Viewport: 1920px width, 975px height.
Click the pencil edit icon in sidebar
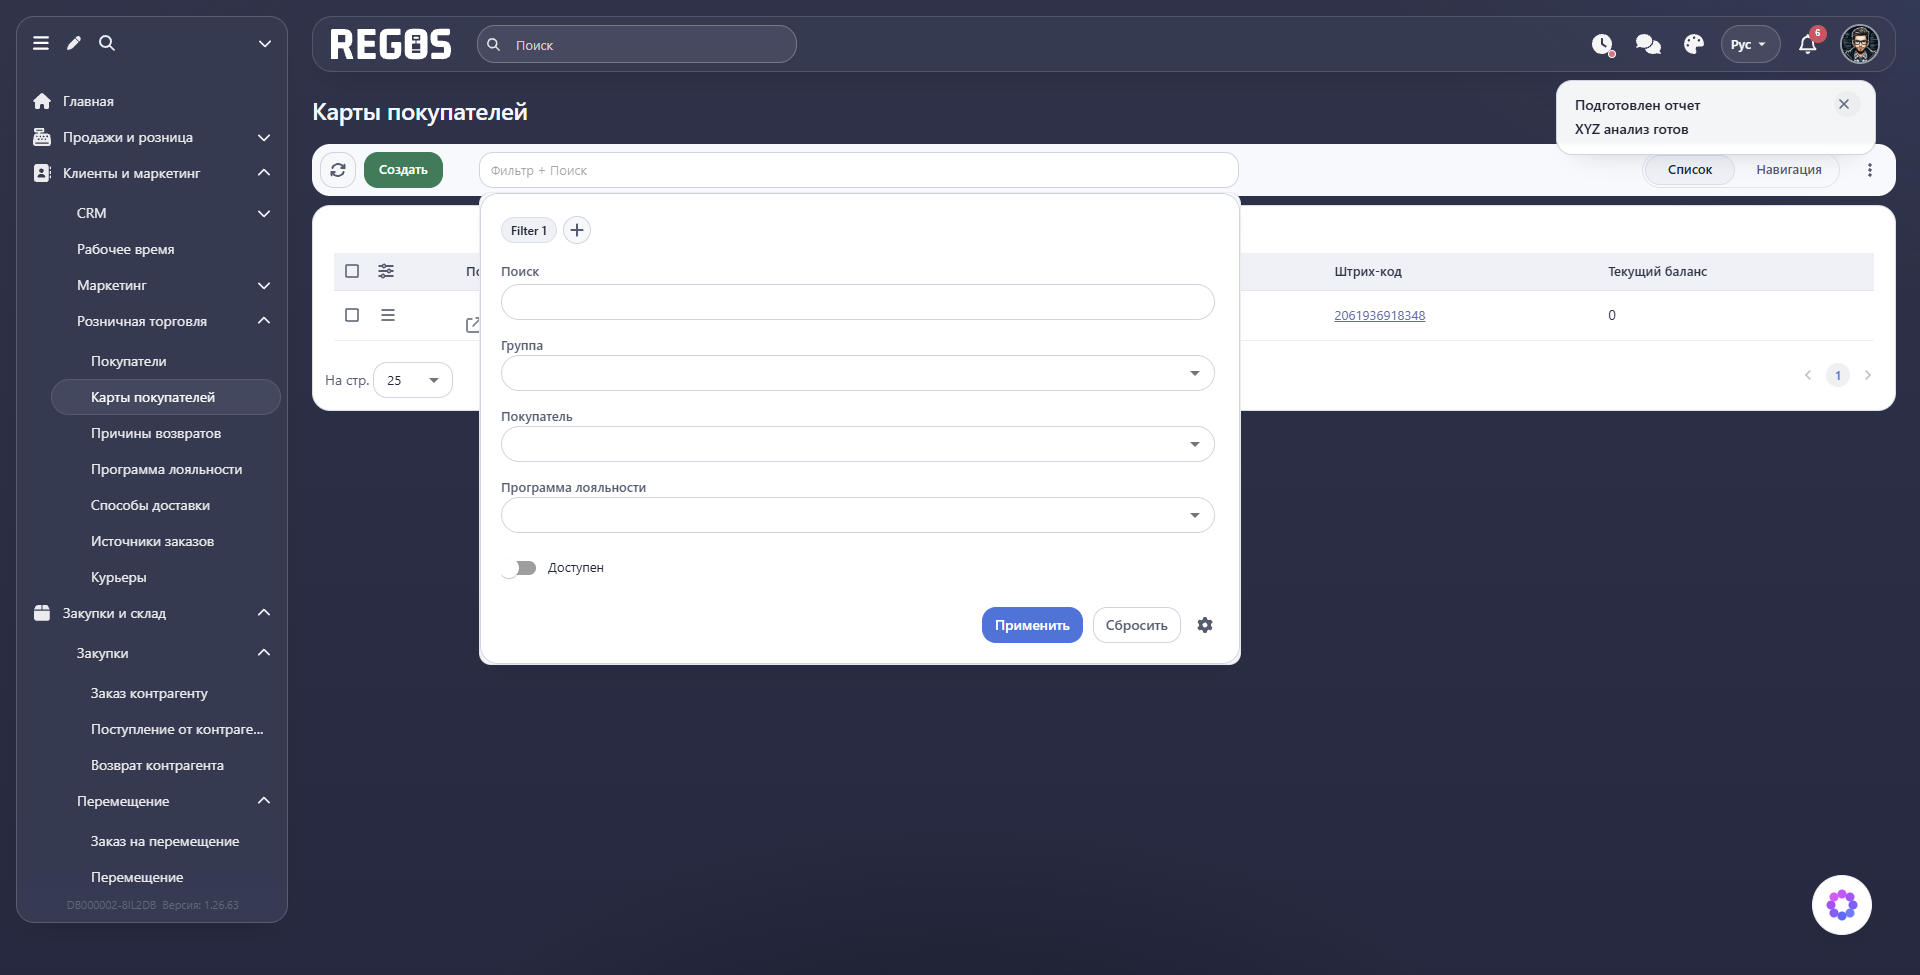tap(74, 43)
